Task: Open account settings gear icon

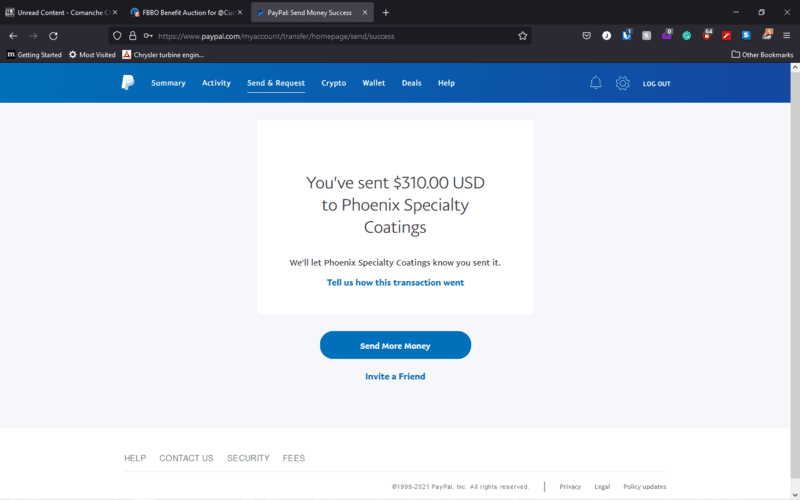Action: tap(622, 83)
